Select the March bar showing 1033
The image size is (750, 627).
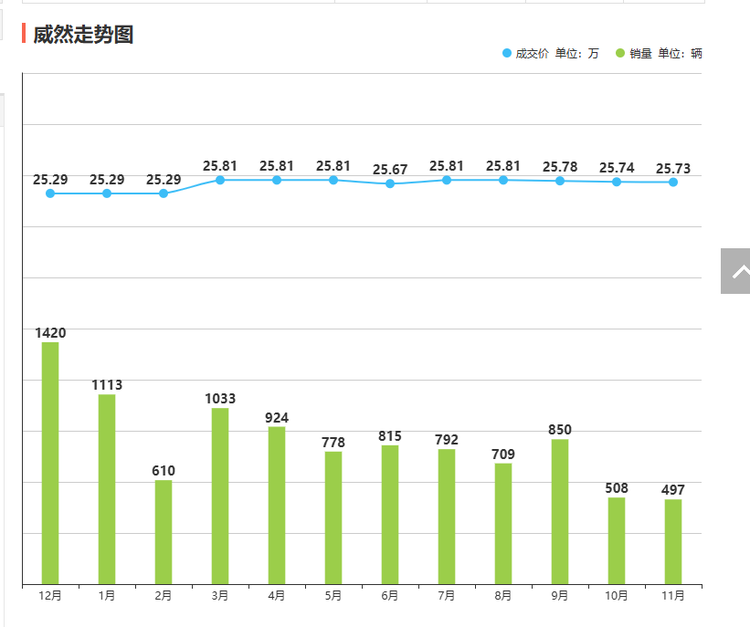(x=220, y=495)
